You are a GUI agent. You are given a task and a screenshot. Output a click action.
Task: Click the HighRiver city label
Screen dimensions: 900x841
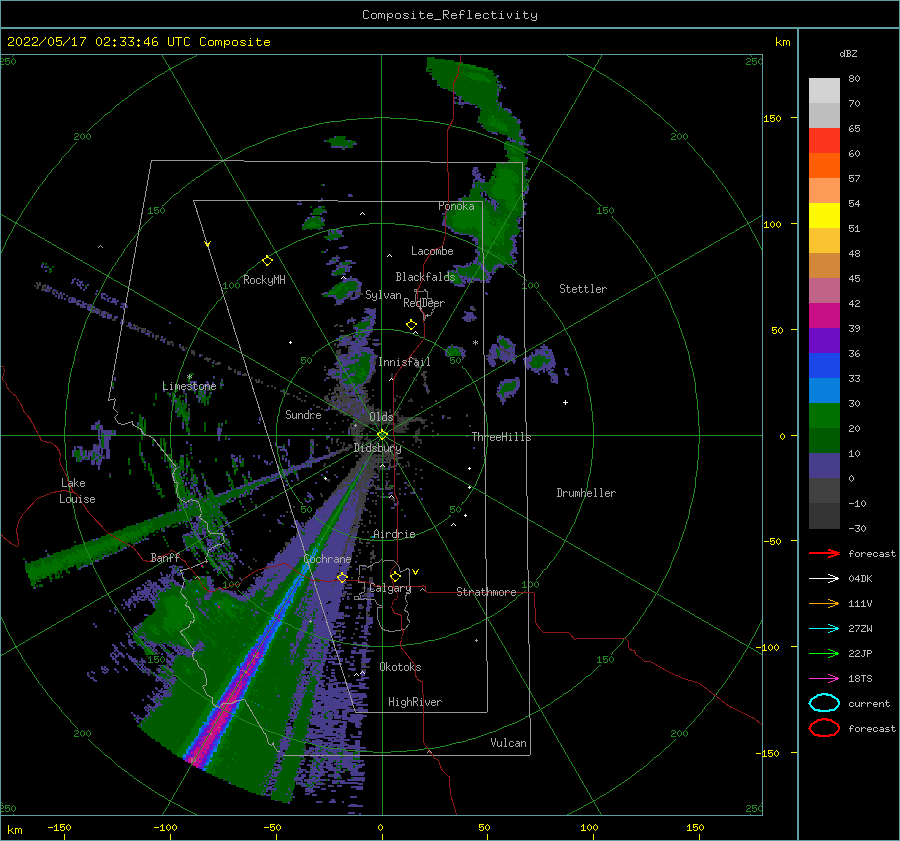tap(414, 702)
